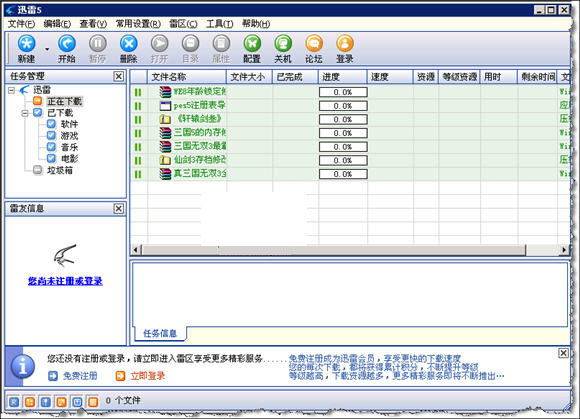The height and width of the screenshot is (419, 580).
Task: Click the 开始 (Start) toolbar icon
Action: click(67, 49)
